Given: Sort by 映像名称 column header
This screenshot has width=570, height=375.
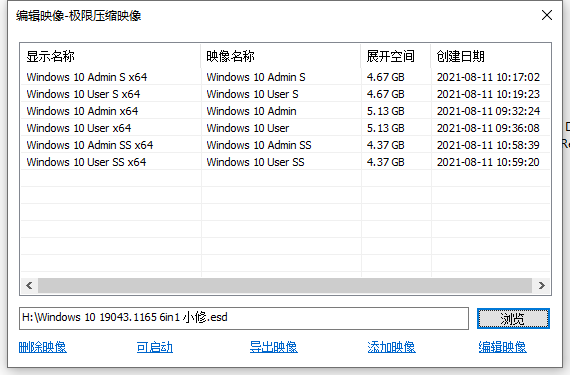Looking at the screenshot, I should pyautogui.click(x=281, y=56).
